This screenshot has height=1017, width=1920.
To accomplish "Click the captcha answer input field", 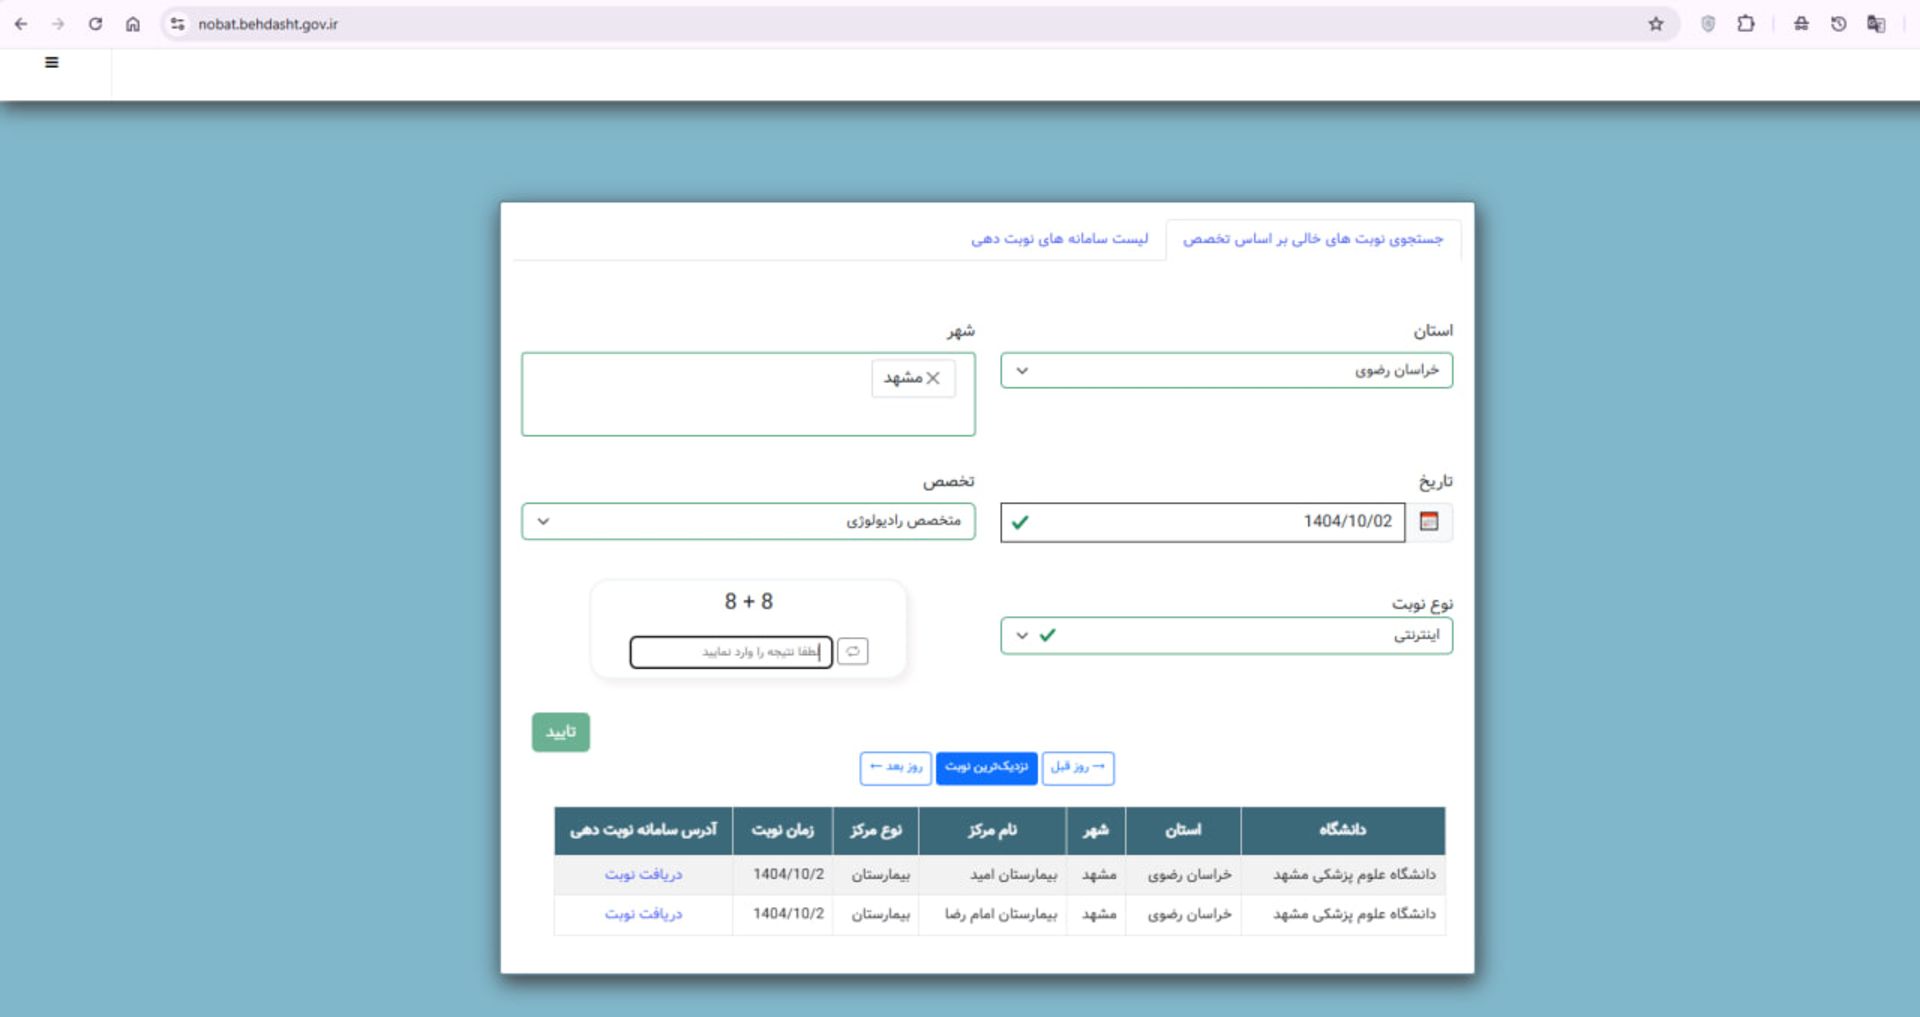I will (729, 651).
